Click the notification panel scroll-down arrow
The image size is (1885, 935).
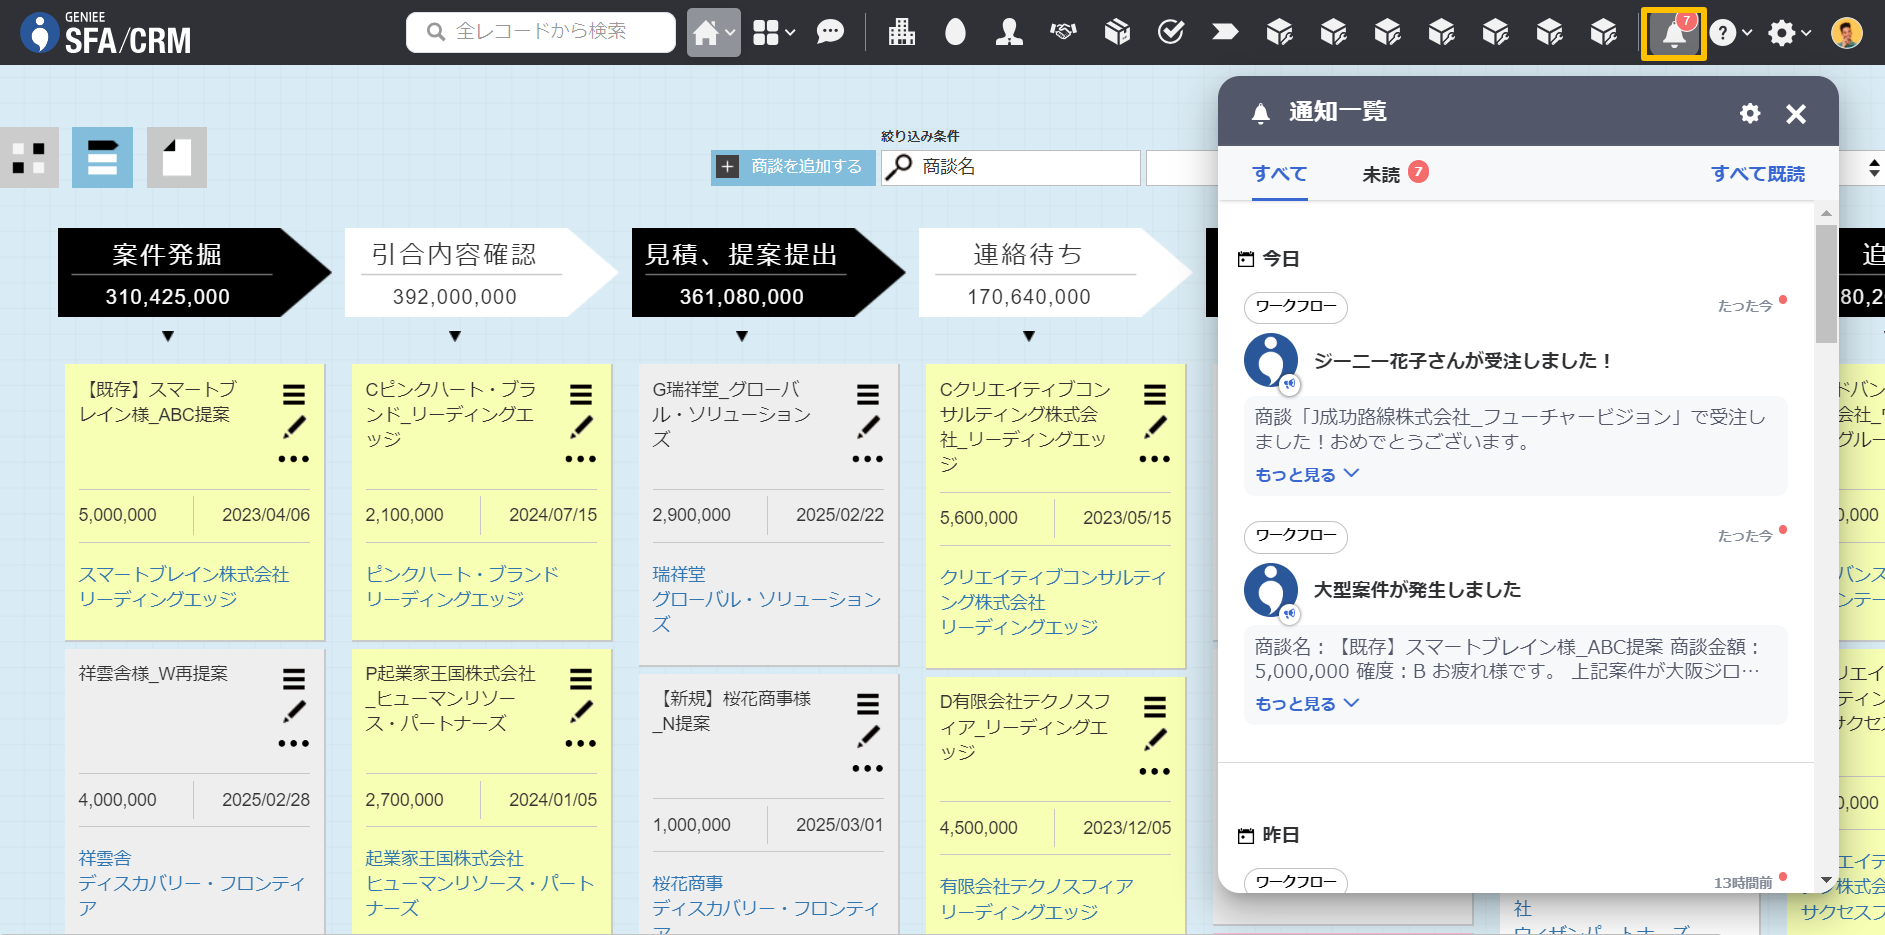[1826, 881]
